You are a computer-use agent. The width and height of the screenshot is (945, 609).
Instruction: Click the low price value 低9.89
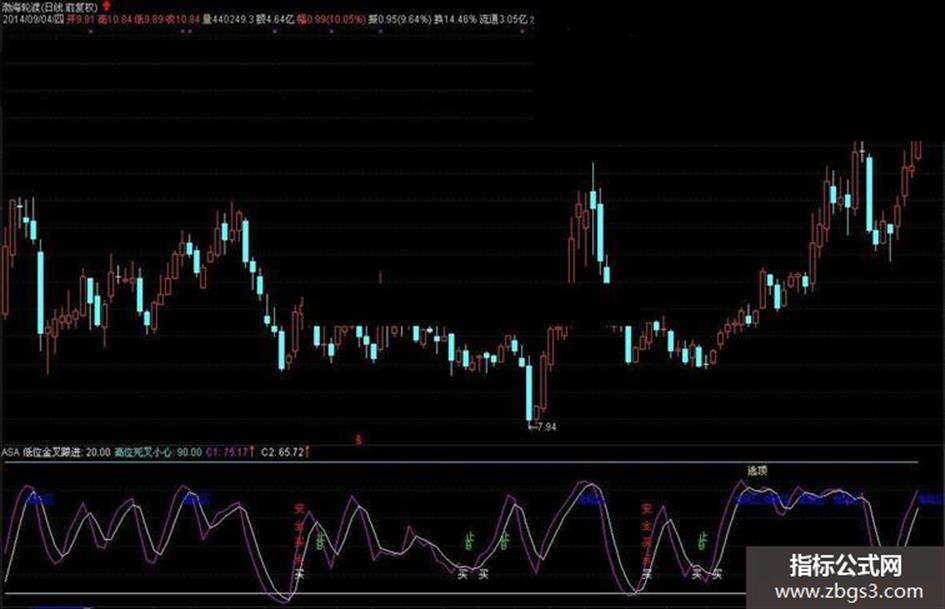click(x=149, y=19)
